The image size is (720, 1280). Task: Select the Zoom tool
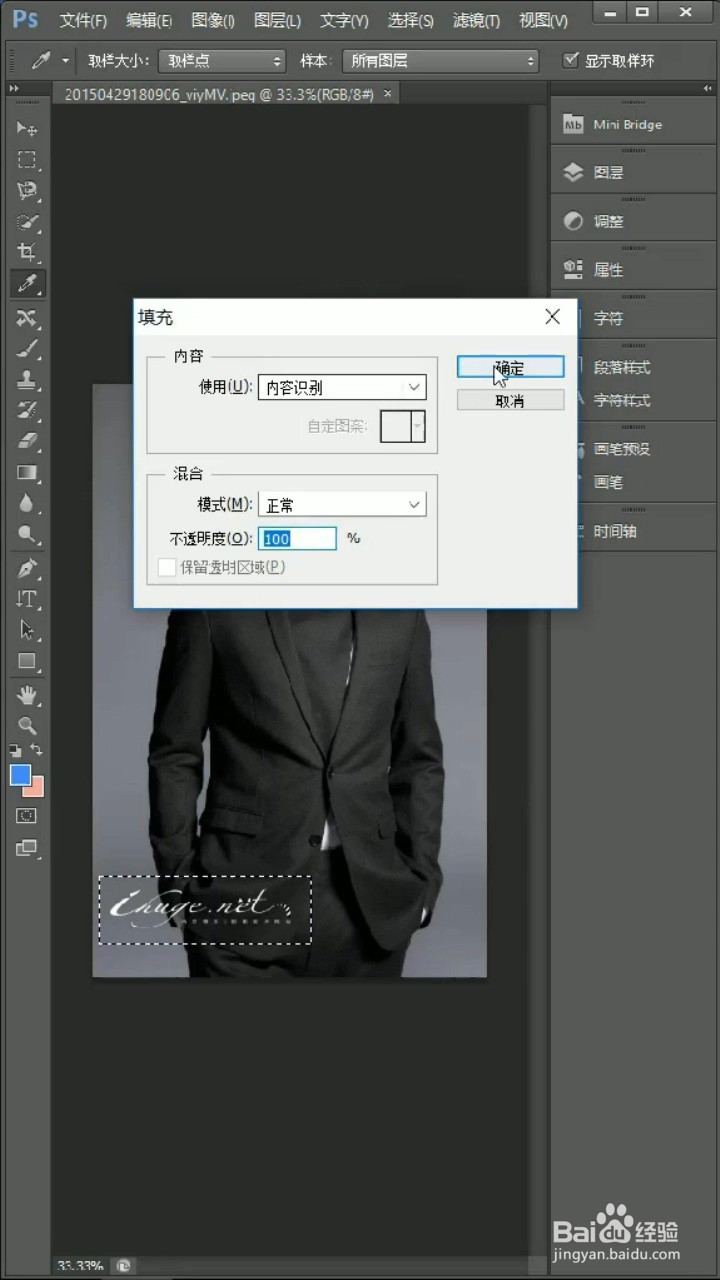(x=27, y=726)
